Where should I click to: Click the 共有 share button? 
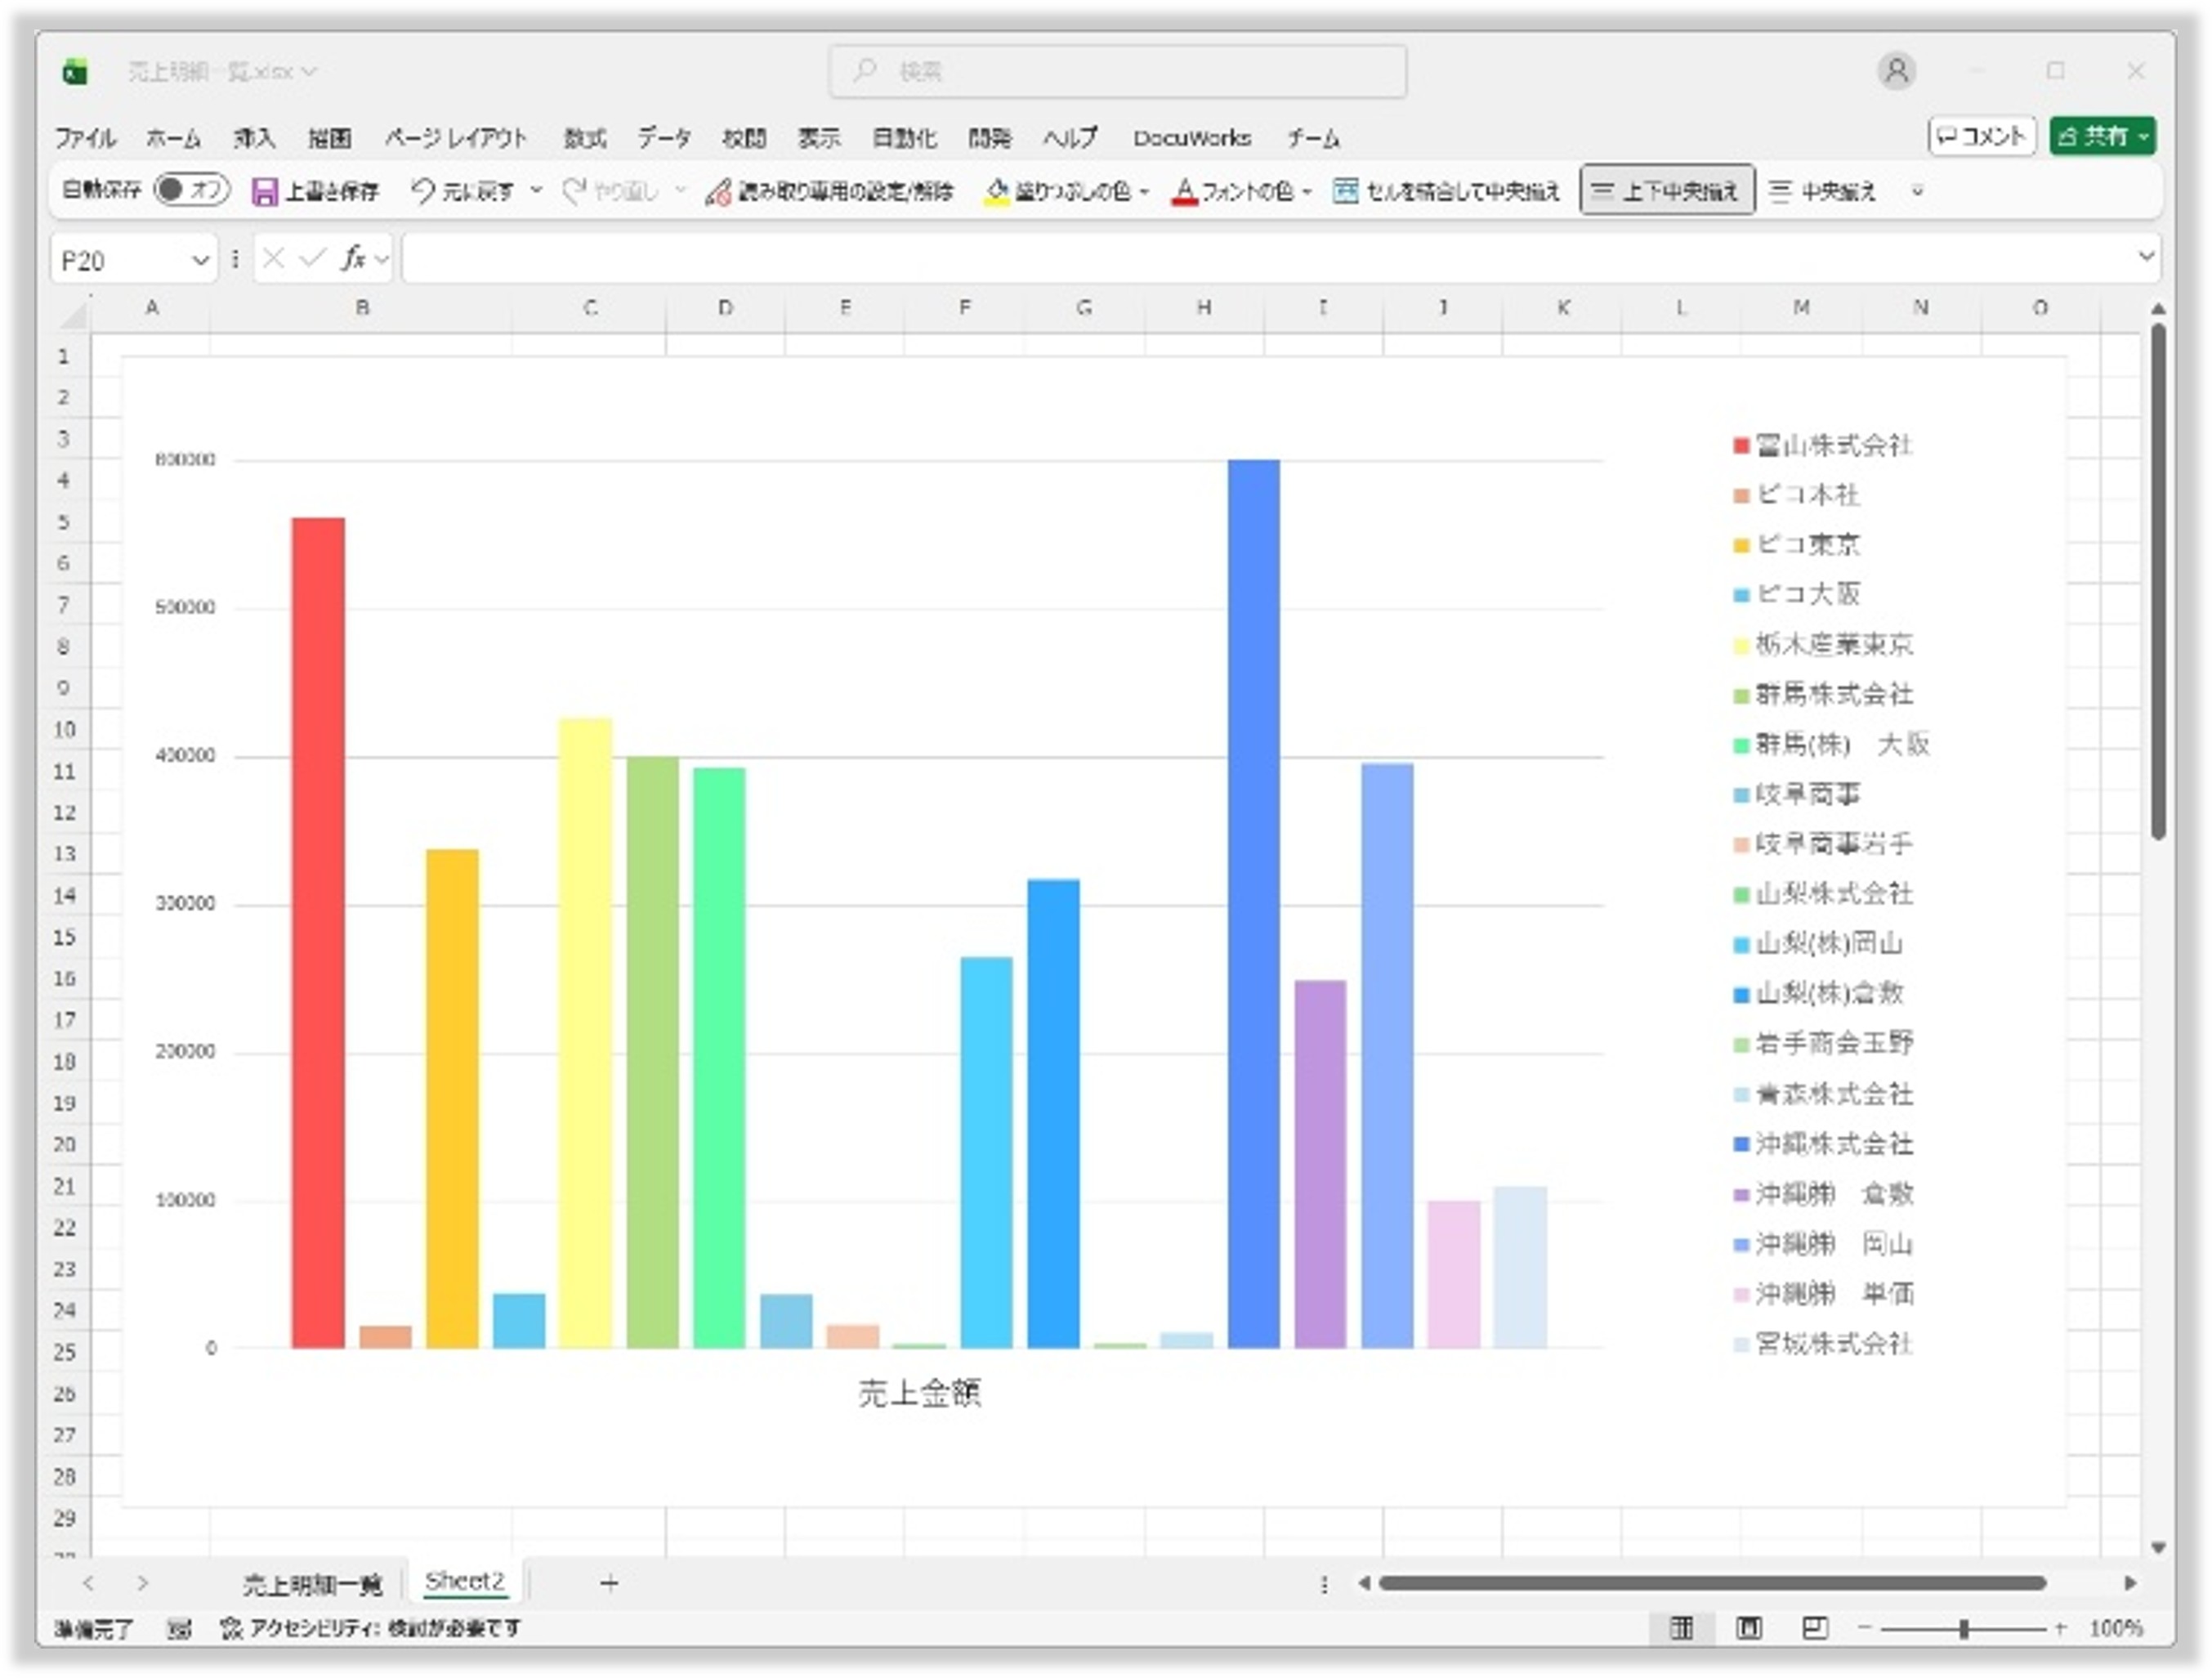(x=2102, y=136)
